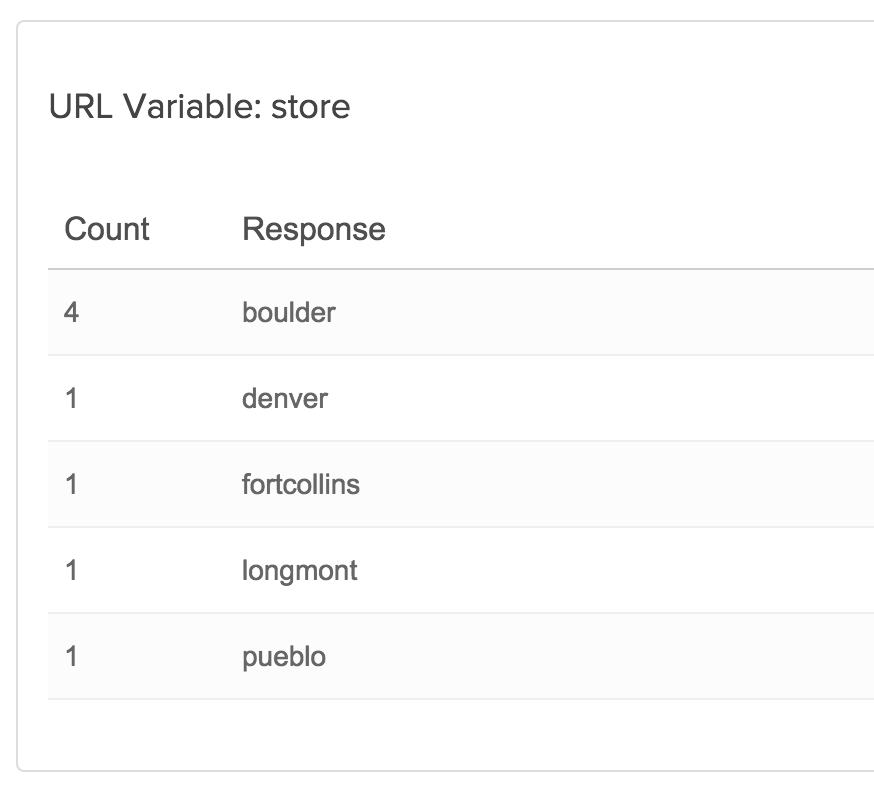Click the Count column header
The width and height of the screenshot is (874, 806).
(x=106, y=229)
